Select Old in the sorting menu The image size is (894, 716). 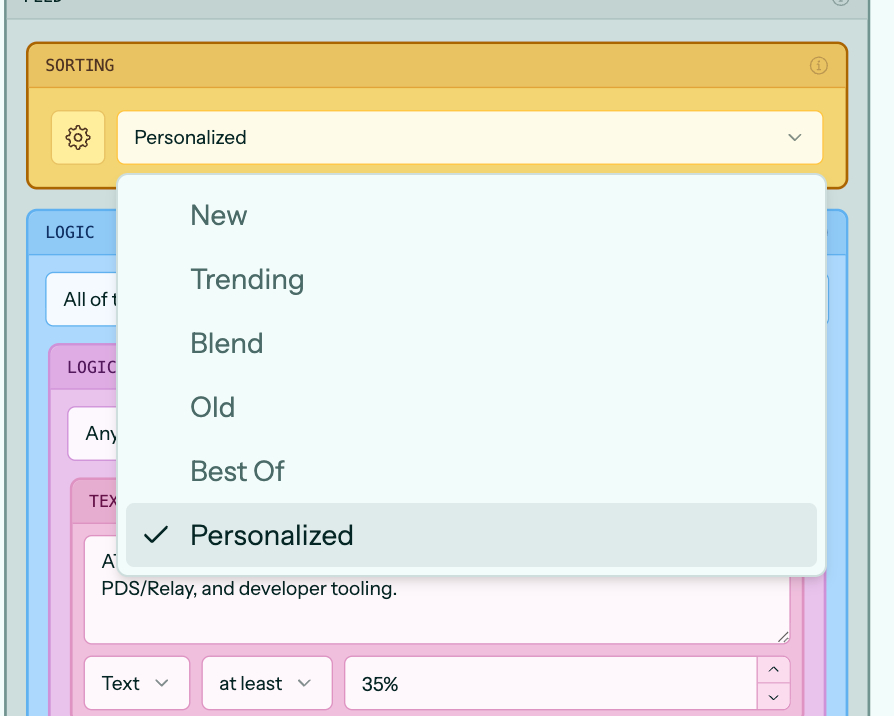[x=213, y=407]
